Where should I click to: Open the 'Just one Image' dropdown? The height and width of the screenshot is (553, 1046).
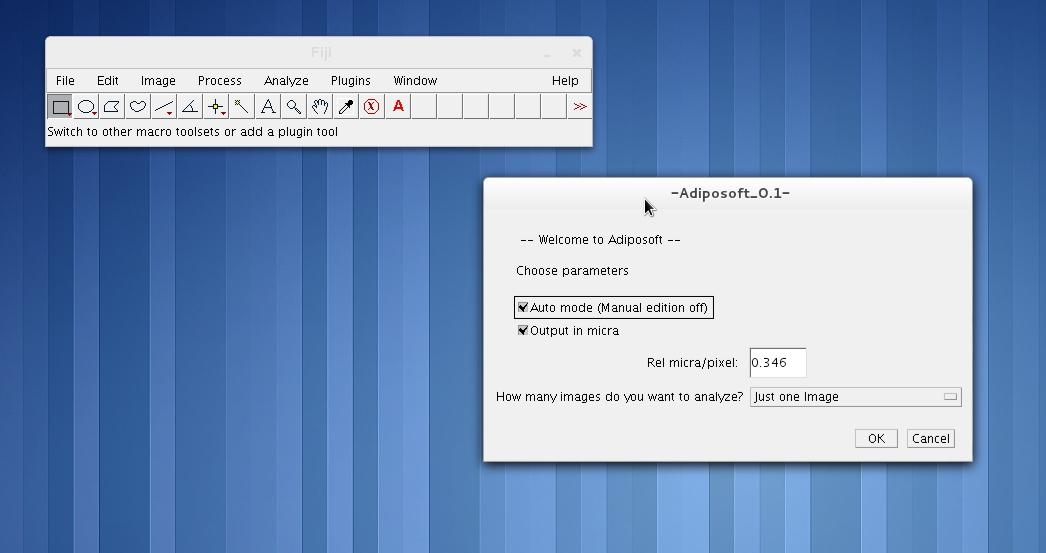[x=855, y=397]
